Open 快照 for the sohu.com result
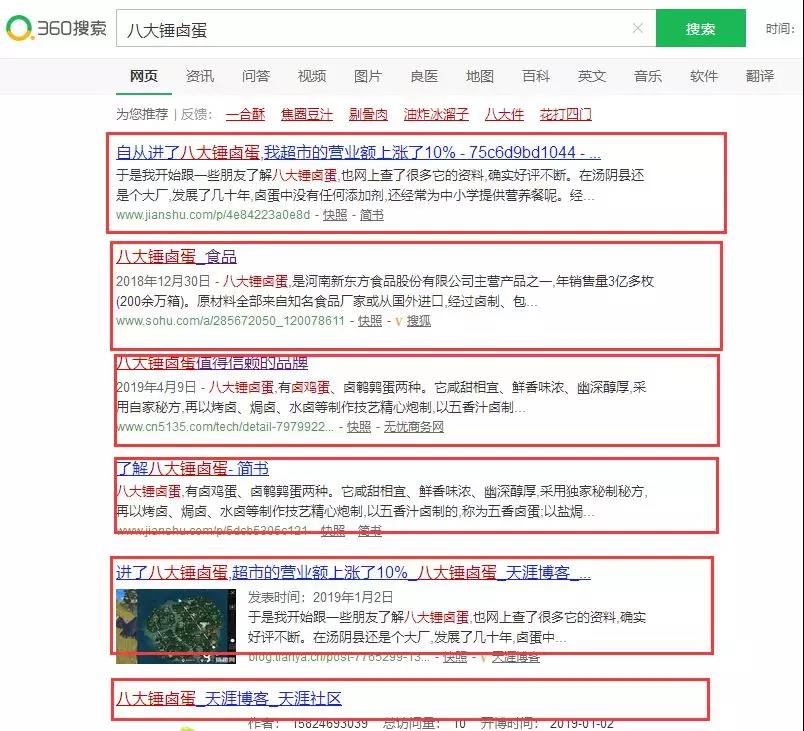This screenshot has width=804, height=731. pyautogui.click(x=370, y=321)
